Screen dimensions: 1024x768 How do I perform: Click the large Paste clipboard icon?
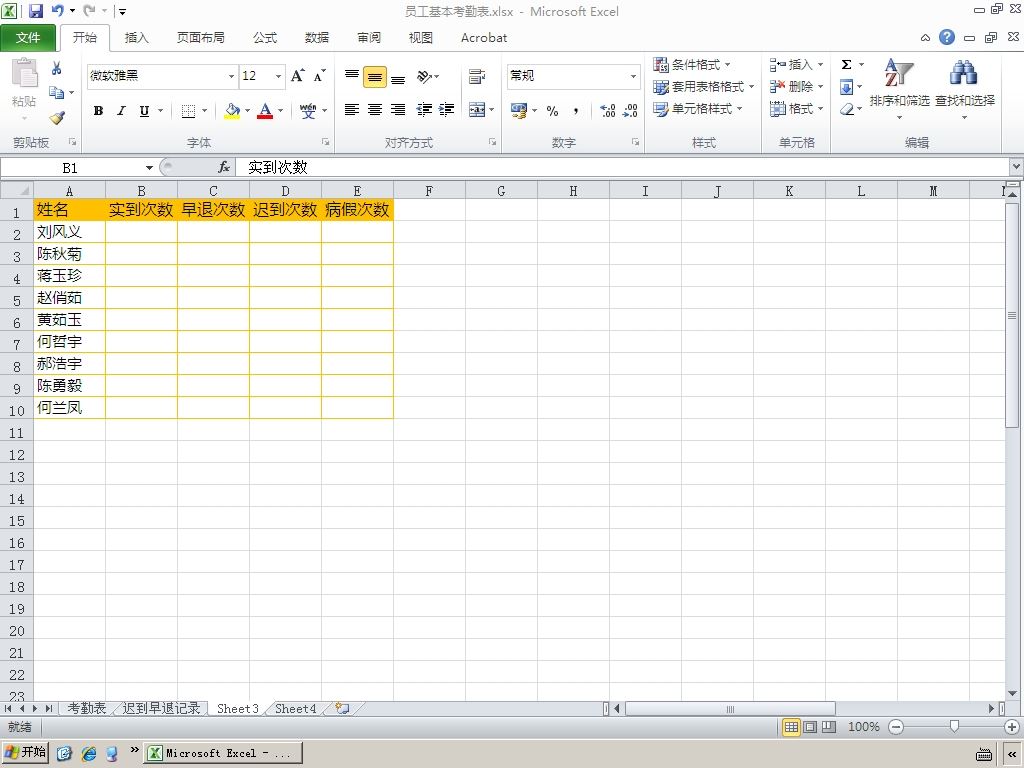(x=25, y=73)
